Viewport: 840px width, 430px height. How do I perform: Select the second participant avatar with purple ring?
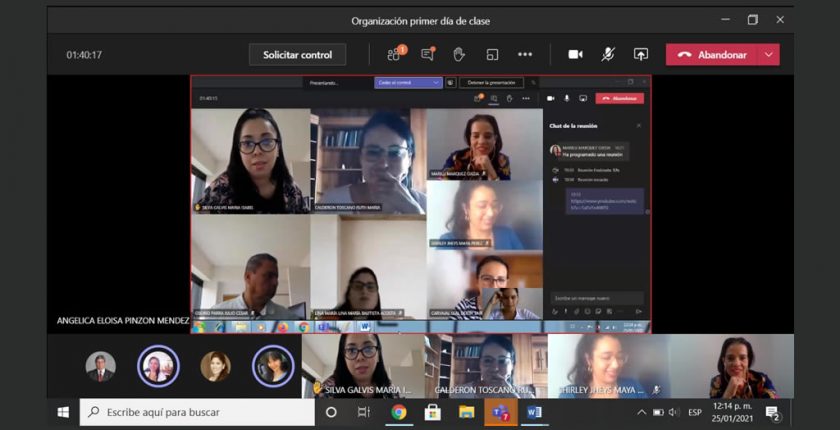[x=159, y=366]
